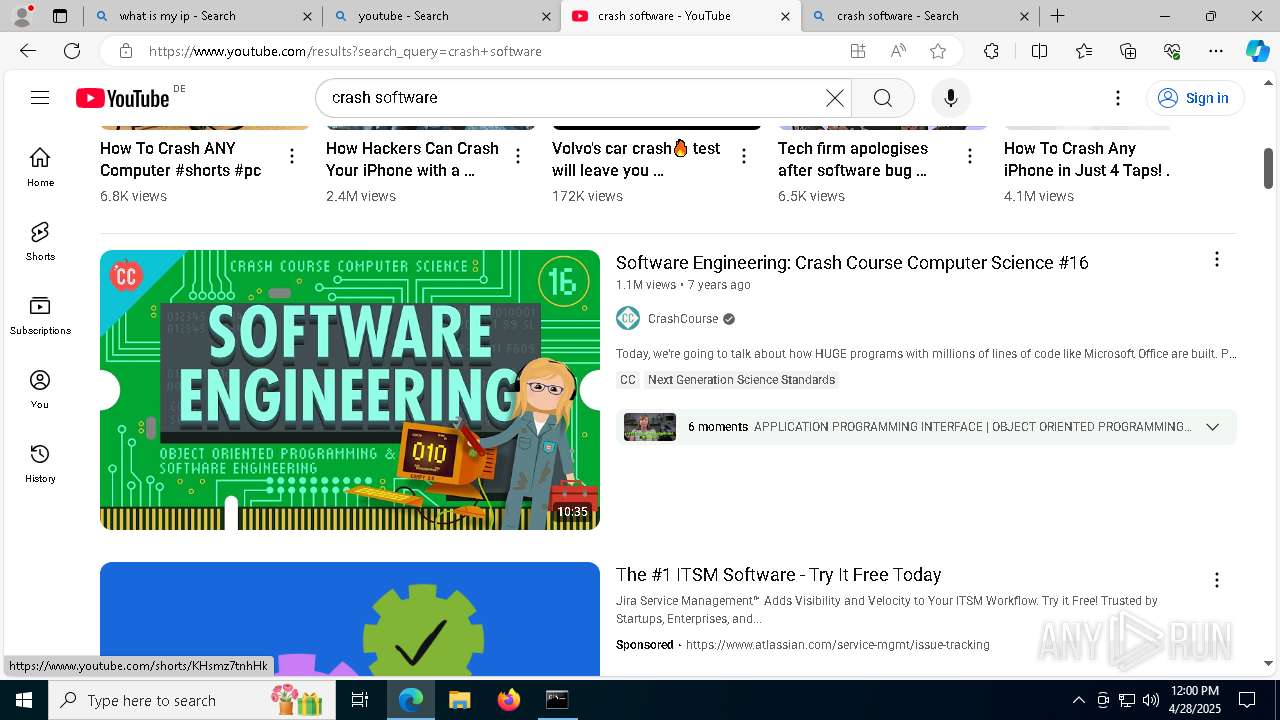Open browser Extensions
The height and width of the screenshot is (720, 1280).
click(991, 51)
